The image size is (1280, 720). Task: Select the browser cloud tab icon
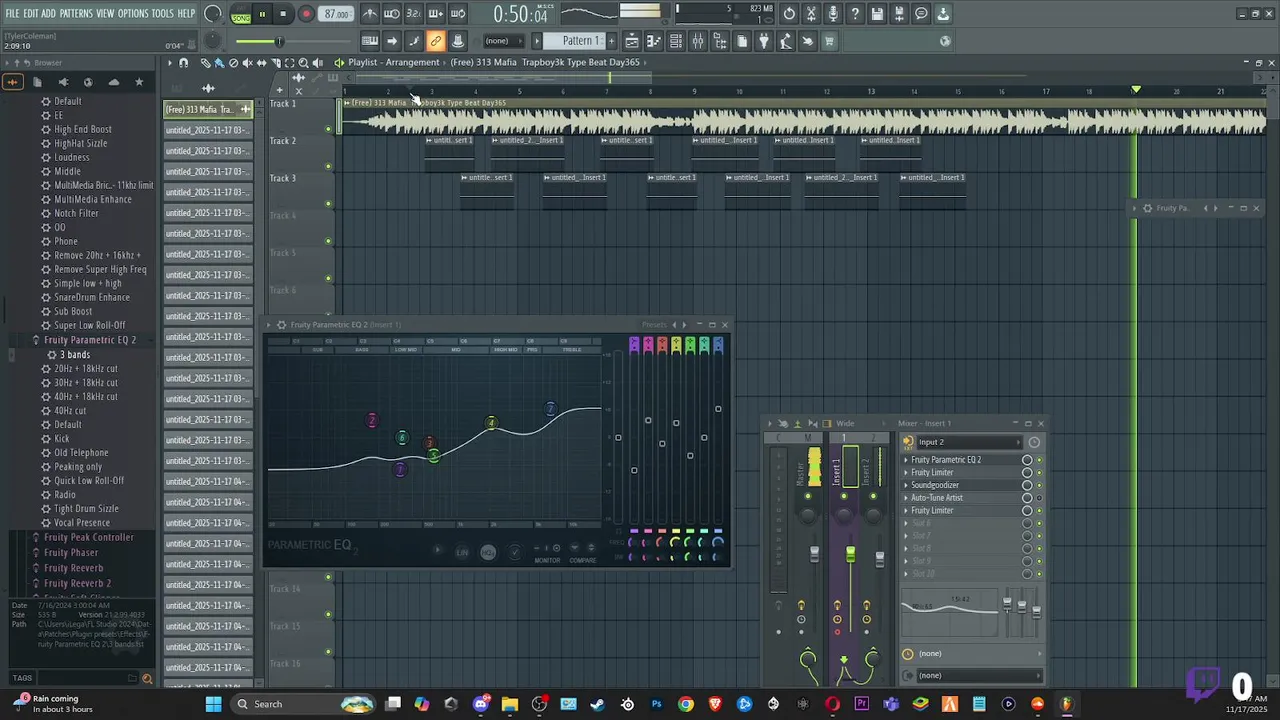[113, 82]
